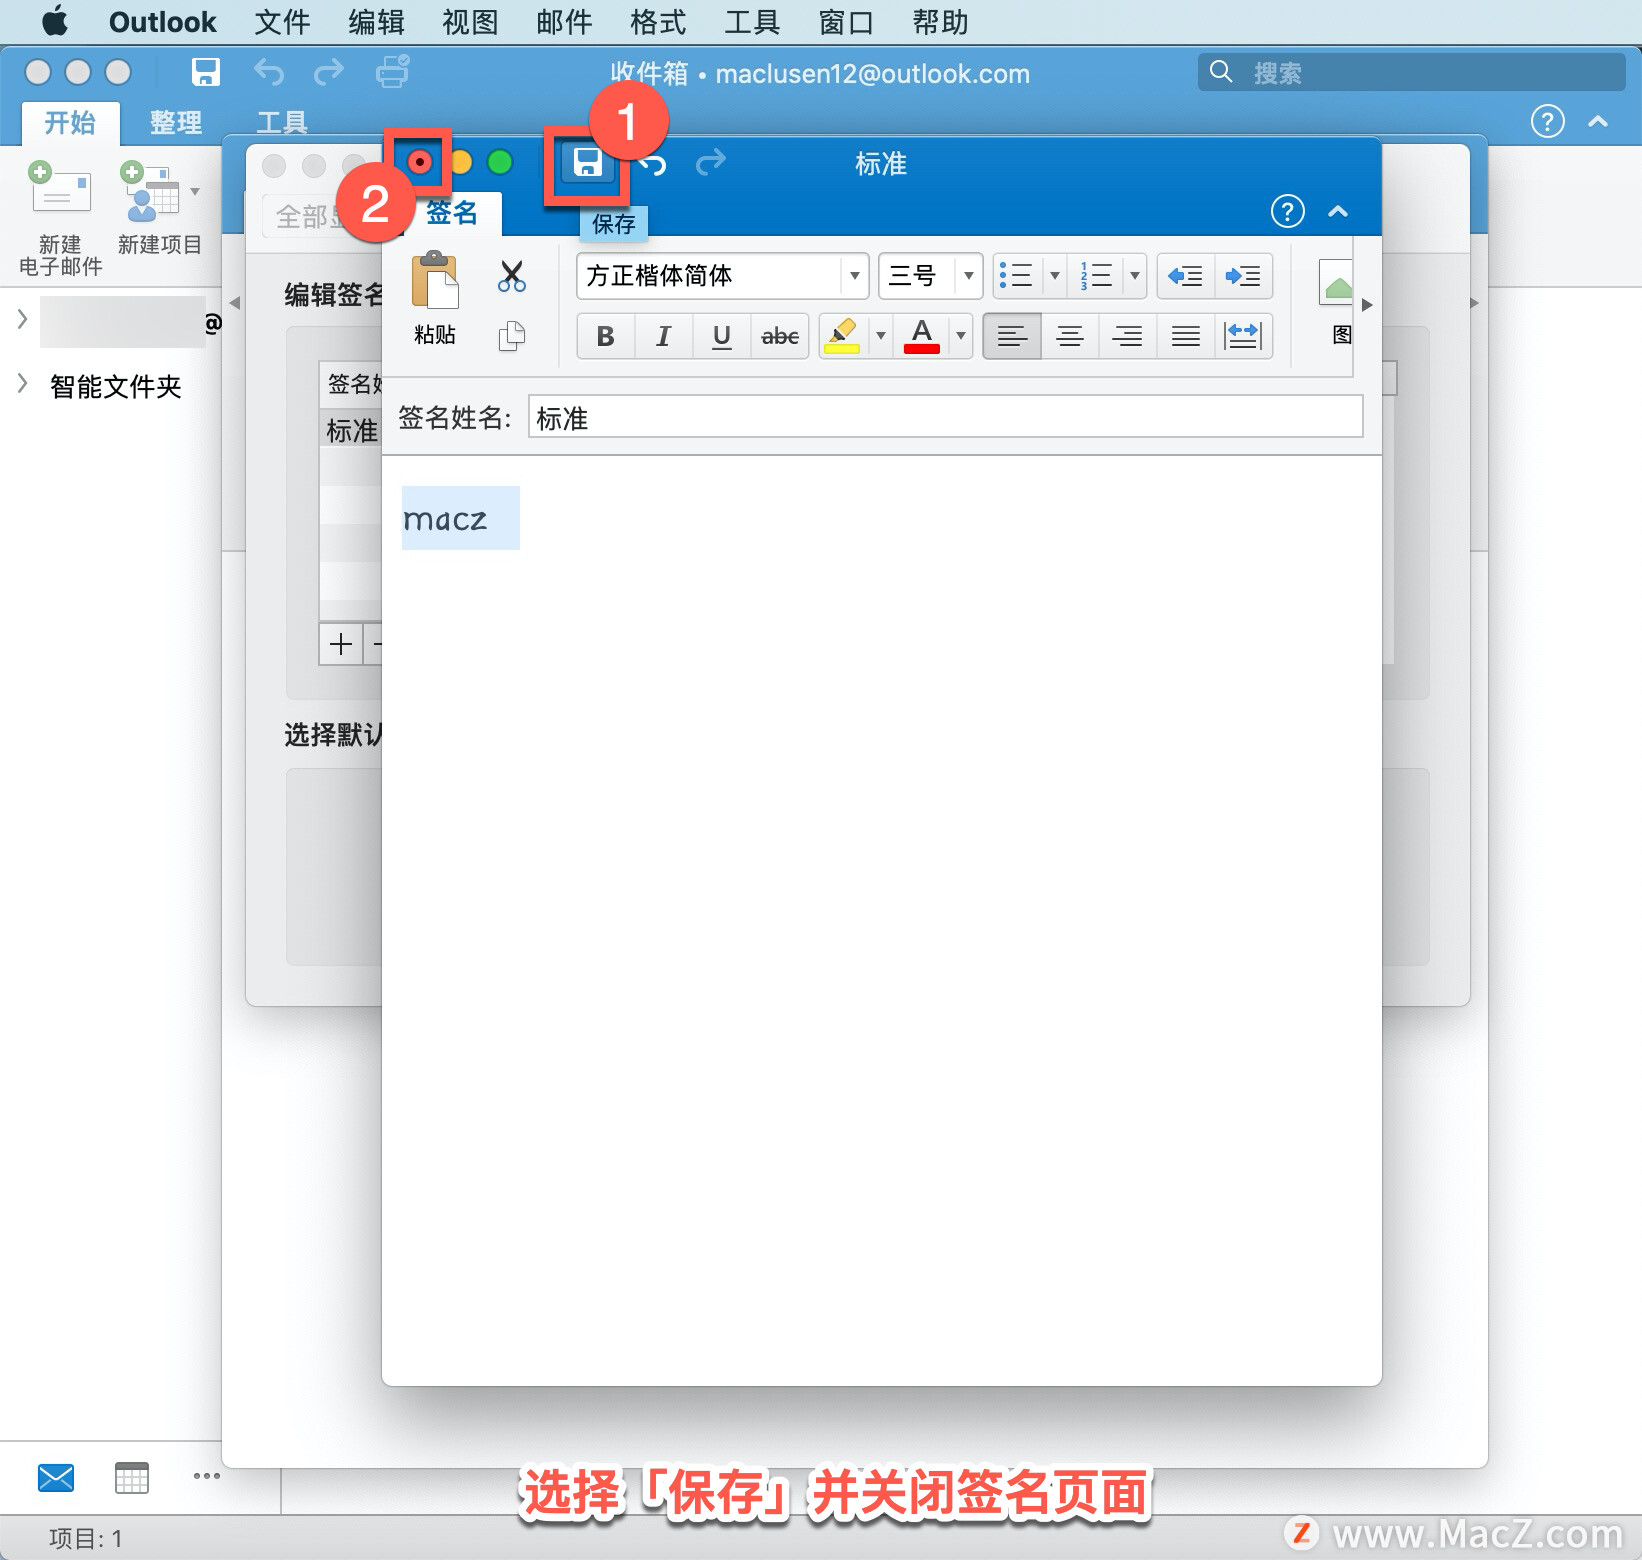This screenshot has width=1642, height=1560.
Task: Toggle underline formatting
Action: [x=721, y=336]
